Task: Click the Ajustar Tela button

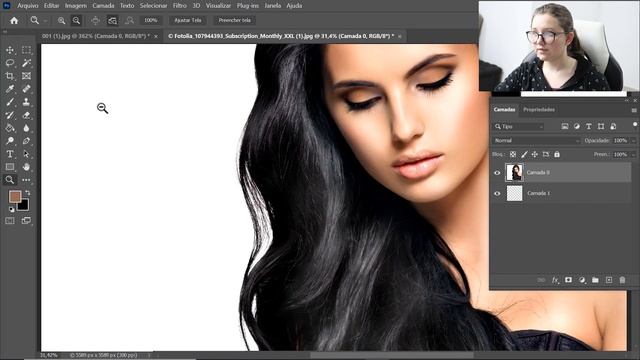Action: [x=188, y=20]
